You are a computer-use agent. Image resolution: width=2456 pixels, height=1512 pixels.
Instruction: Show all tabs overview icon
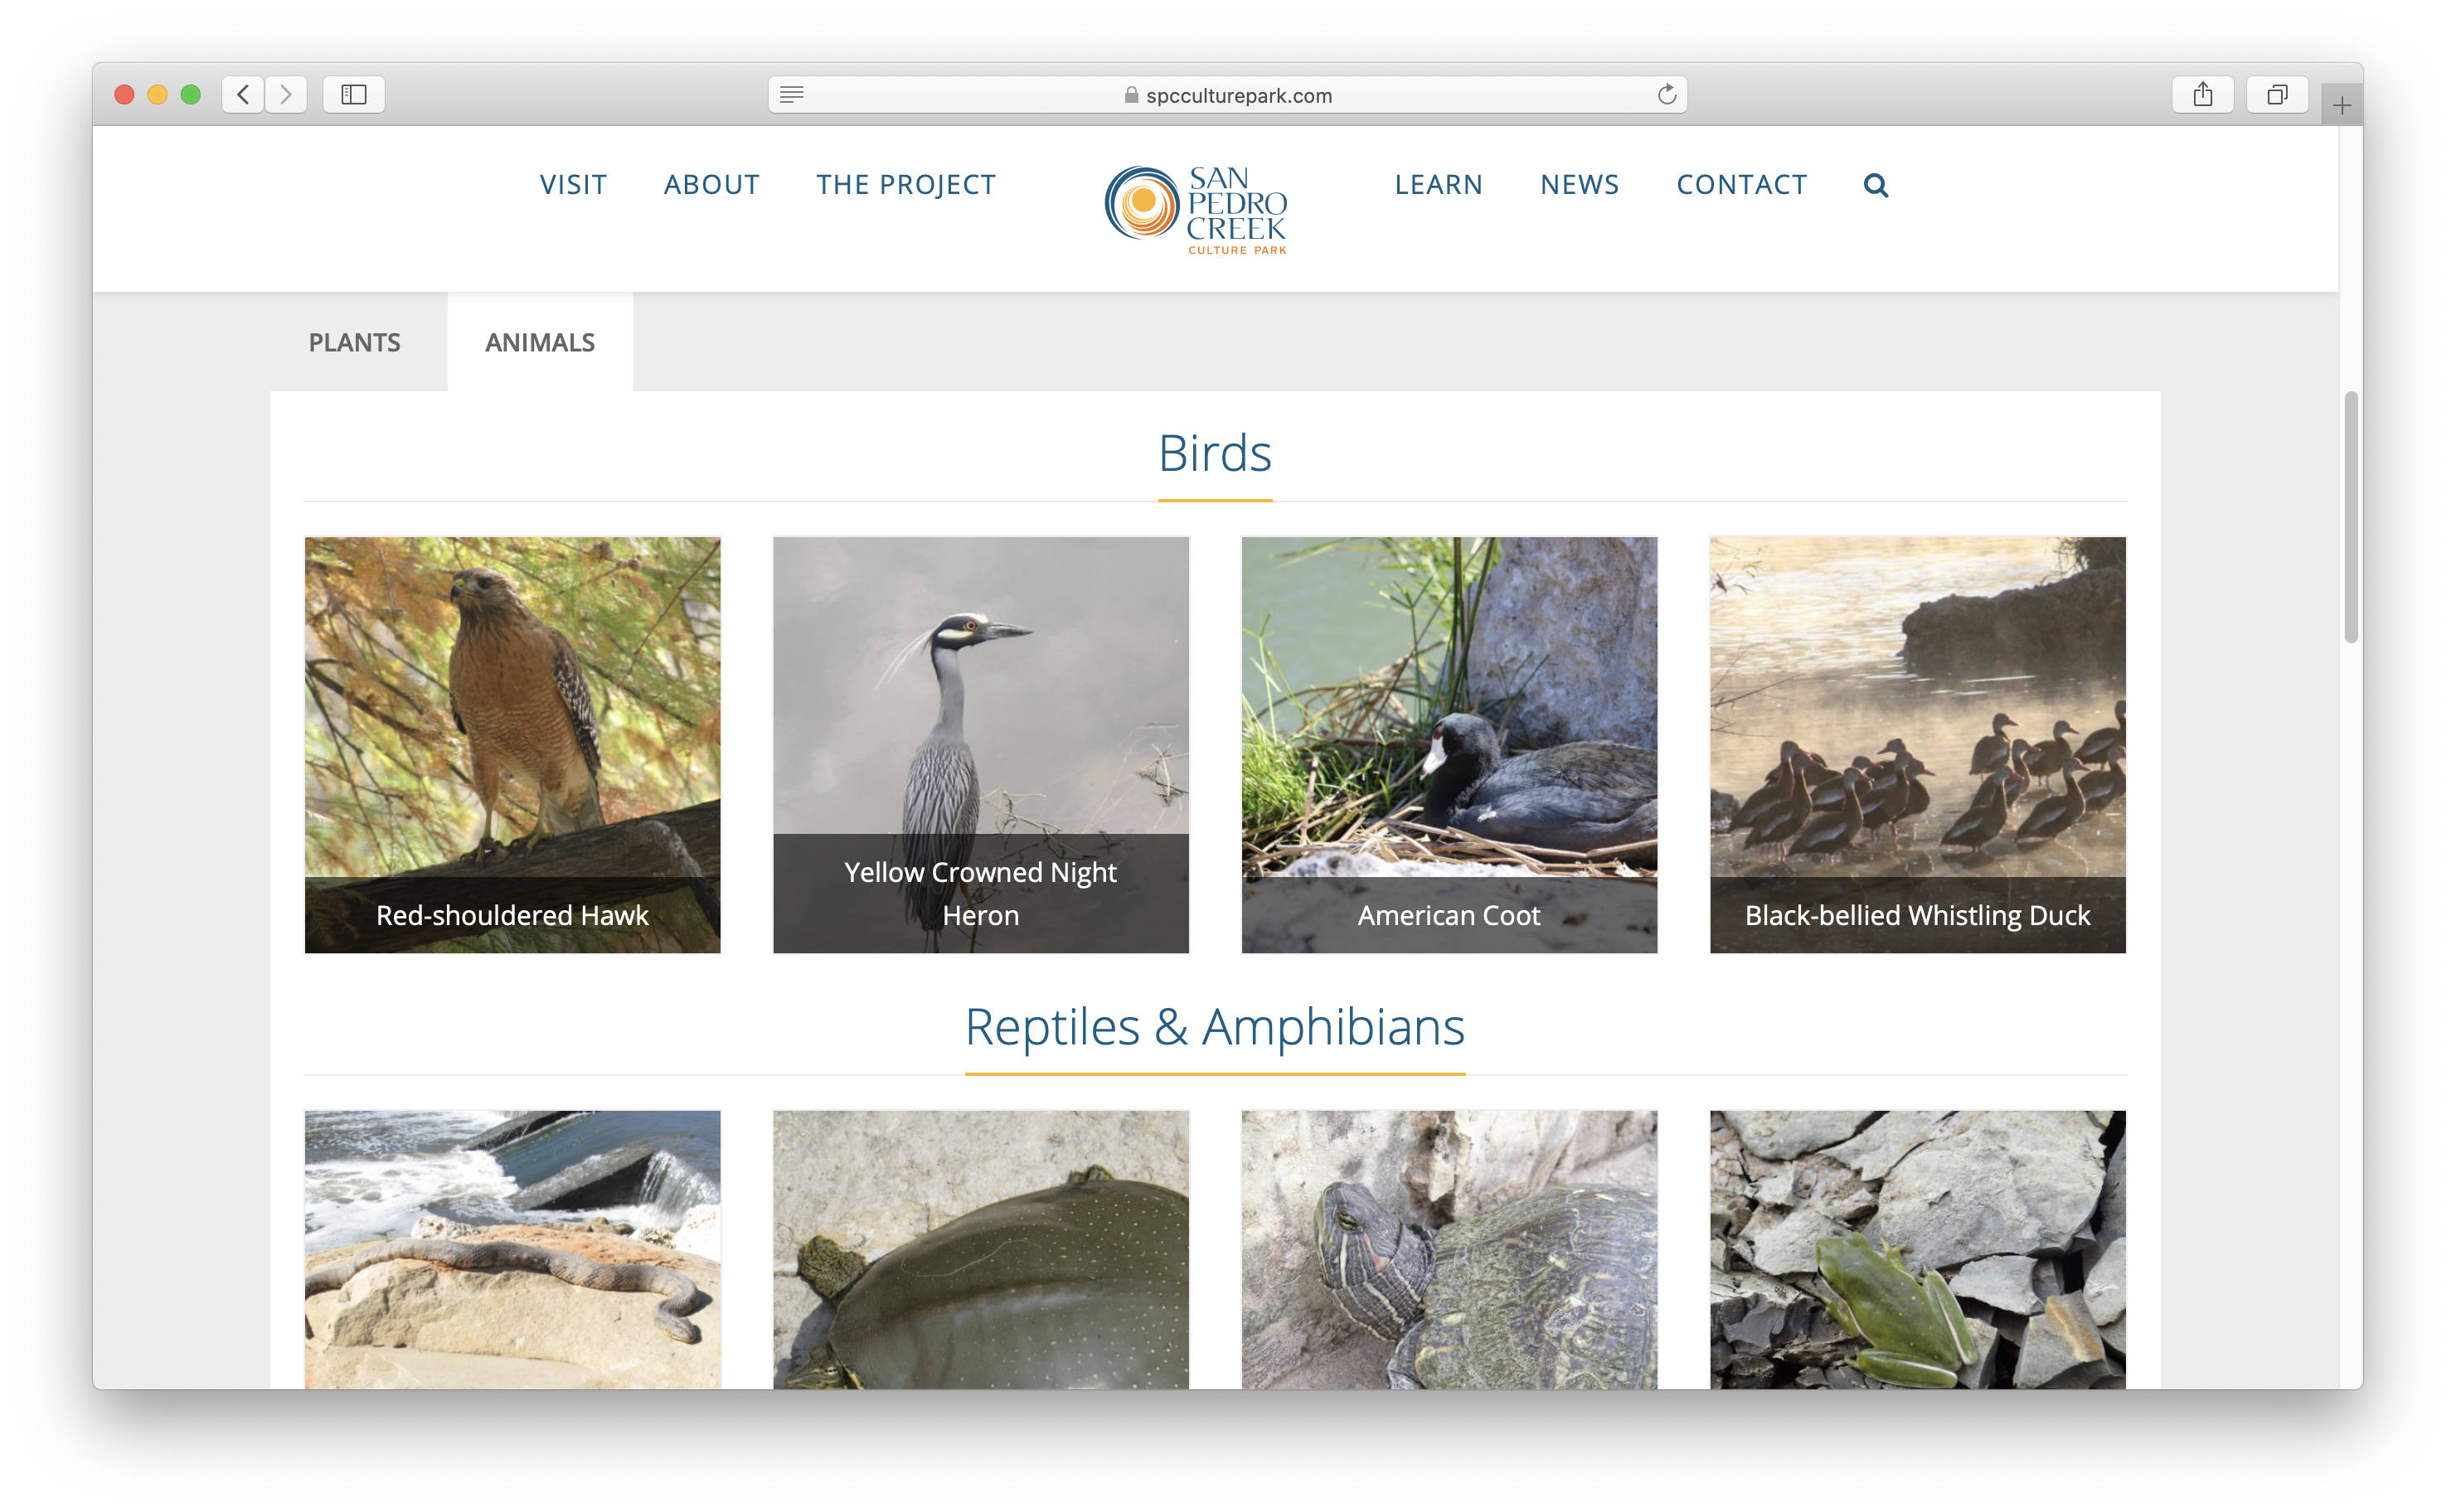[x=2277, y=95]
